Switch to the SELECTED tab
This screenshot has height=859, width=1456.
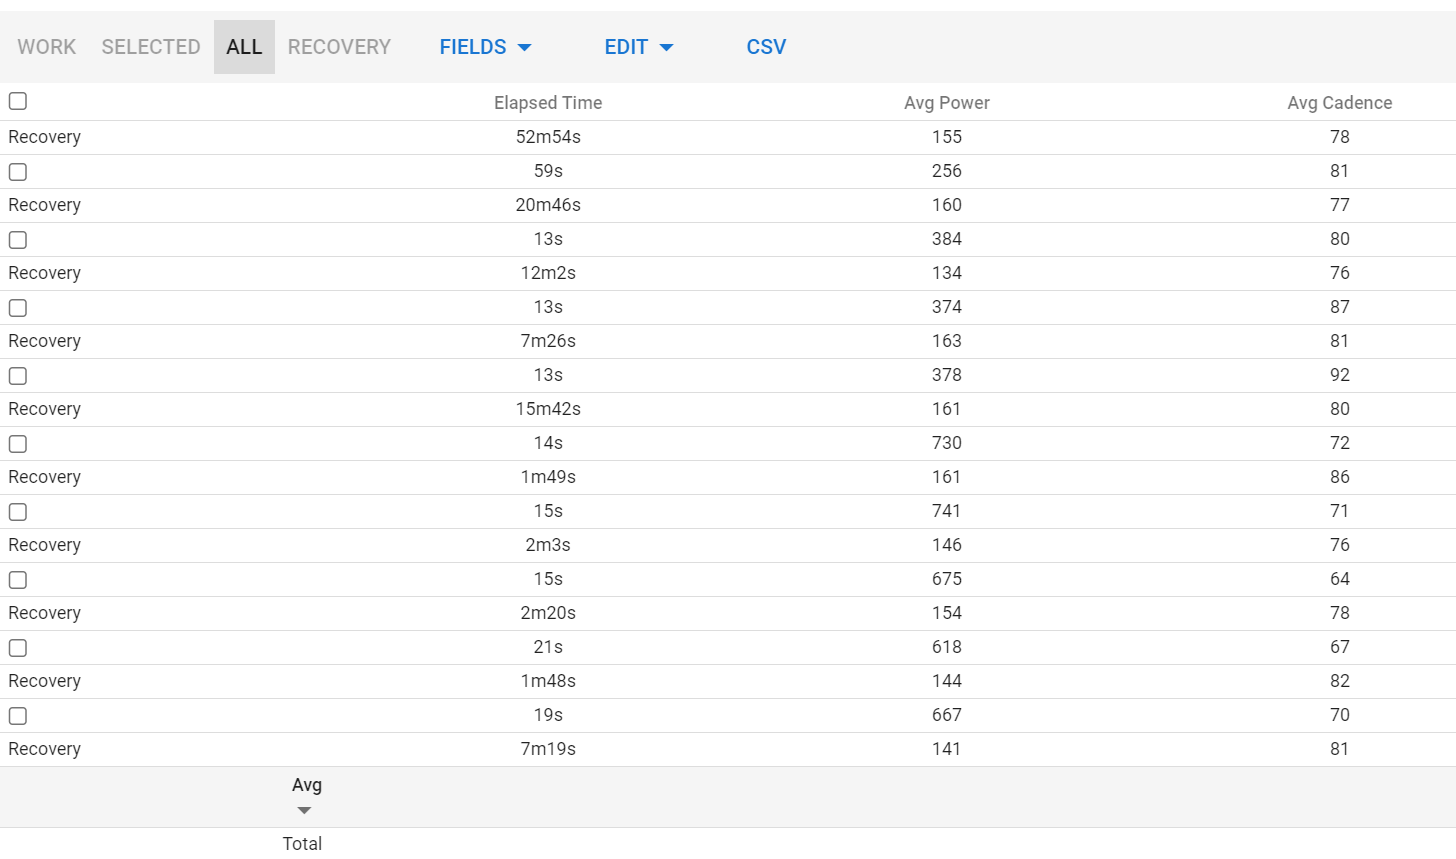point(151,47)
